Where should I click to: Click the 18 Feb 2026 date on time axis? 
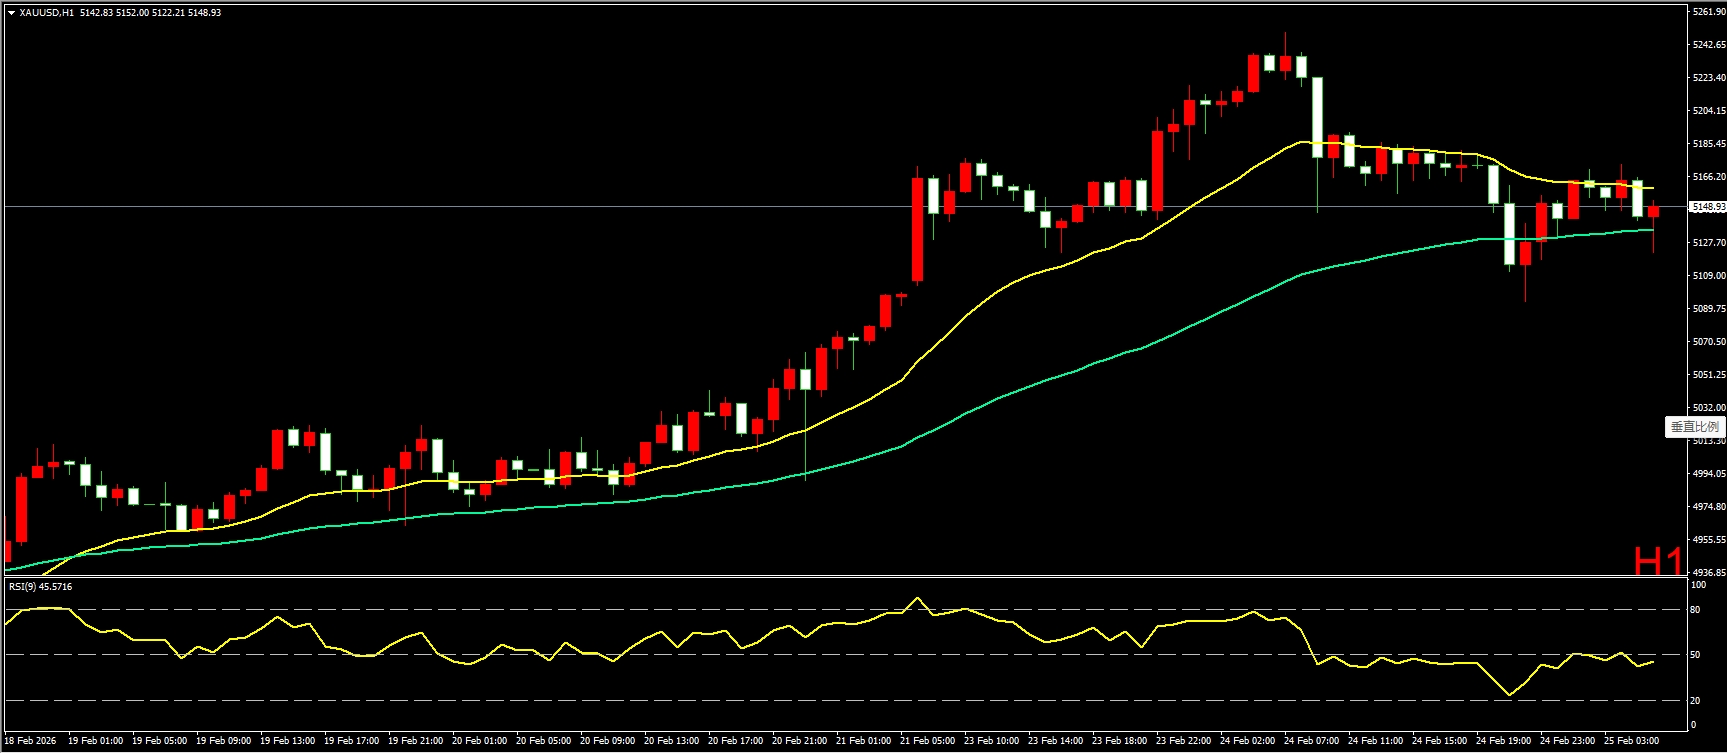[x=31, y=741]
